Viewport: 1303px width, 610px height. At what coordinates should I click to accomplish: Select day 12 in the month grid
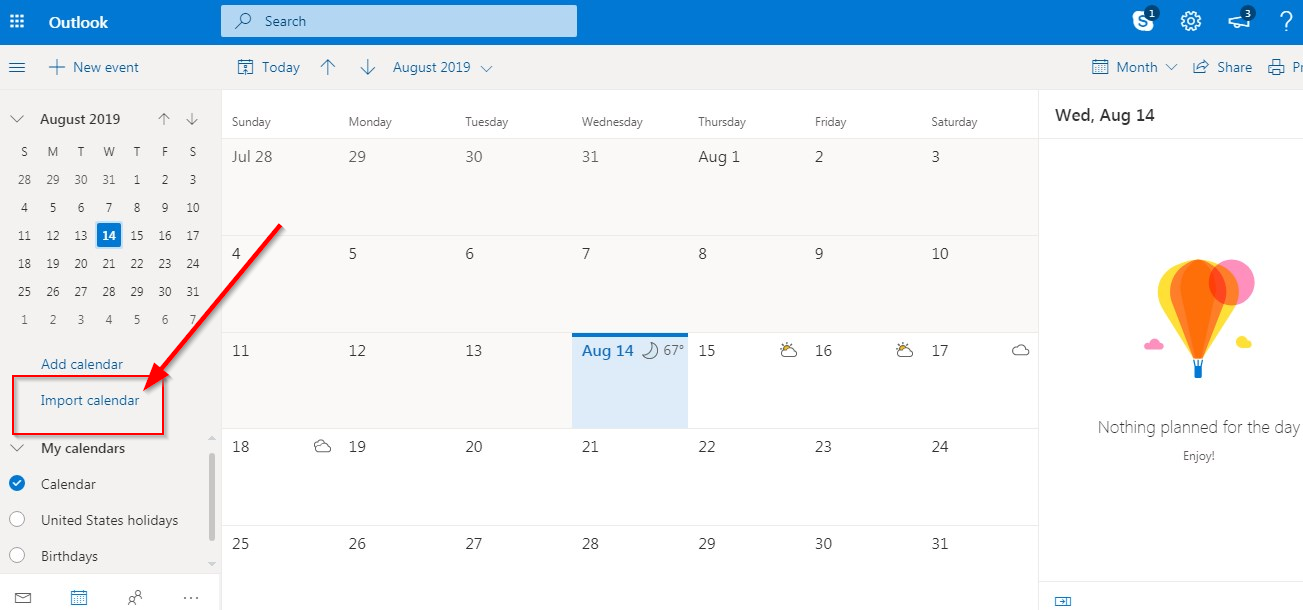click(x=397, y=380)
